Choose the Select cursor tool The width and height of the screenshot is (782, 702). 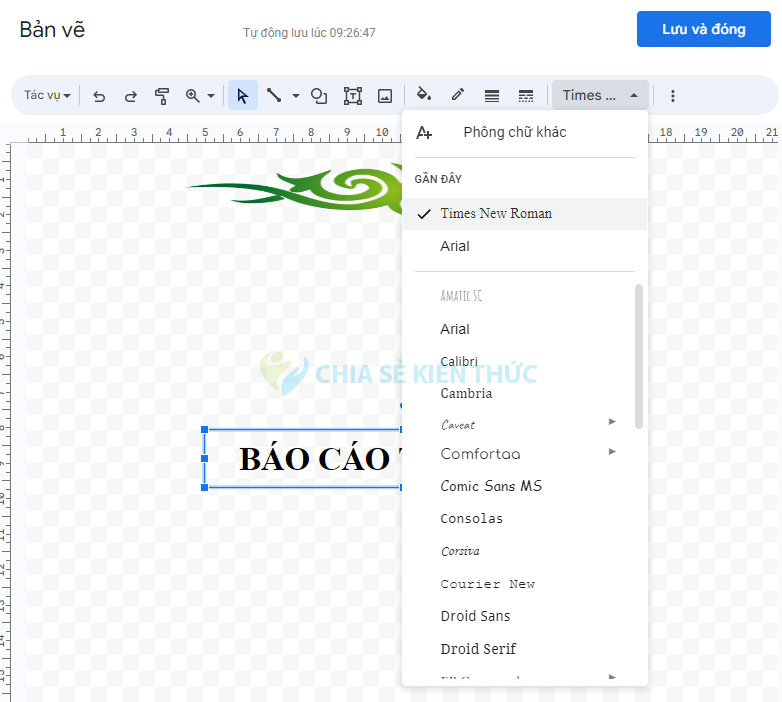tap(242, 96)
